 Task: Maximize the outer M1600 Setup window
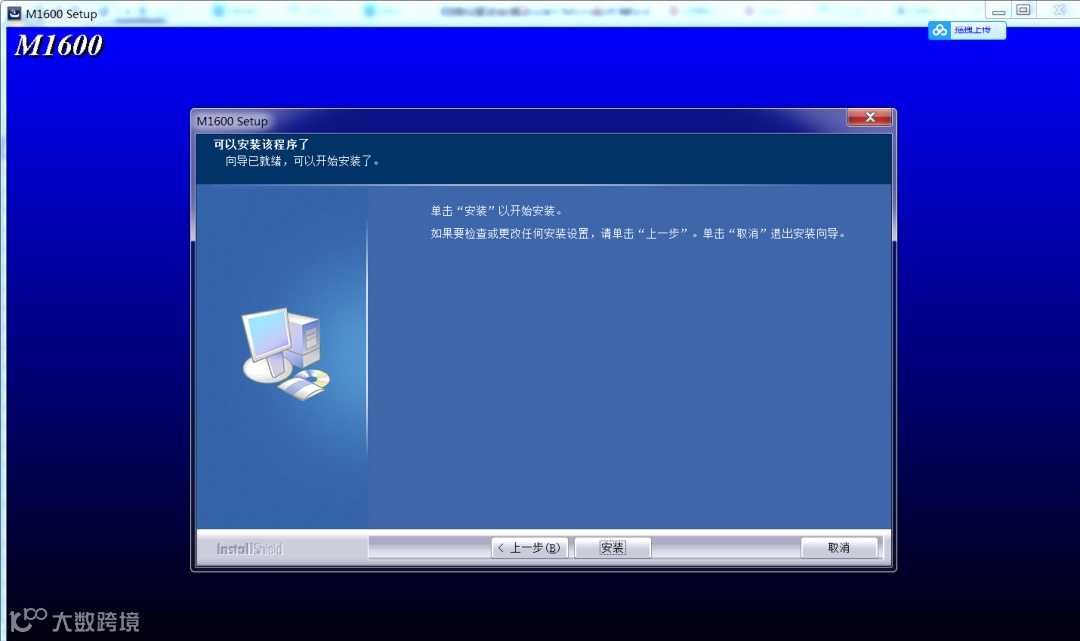click(1024, 10)
